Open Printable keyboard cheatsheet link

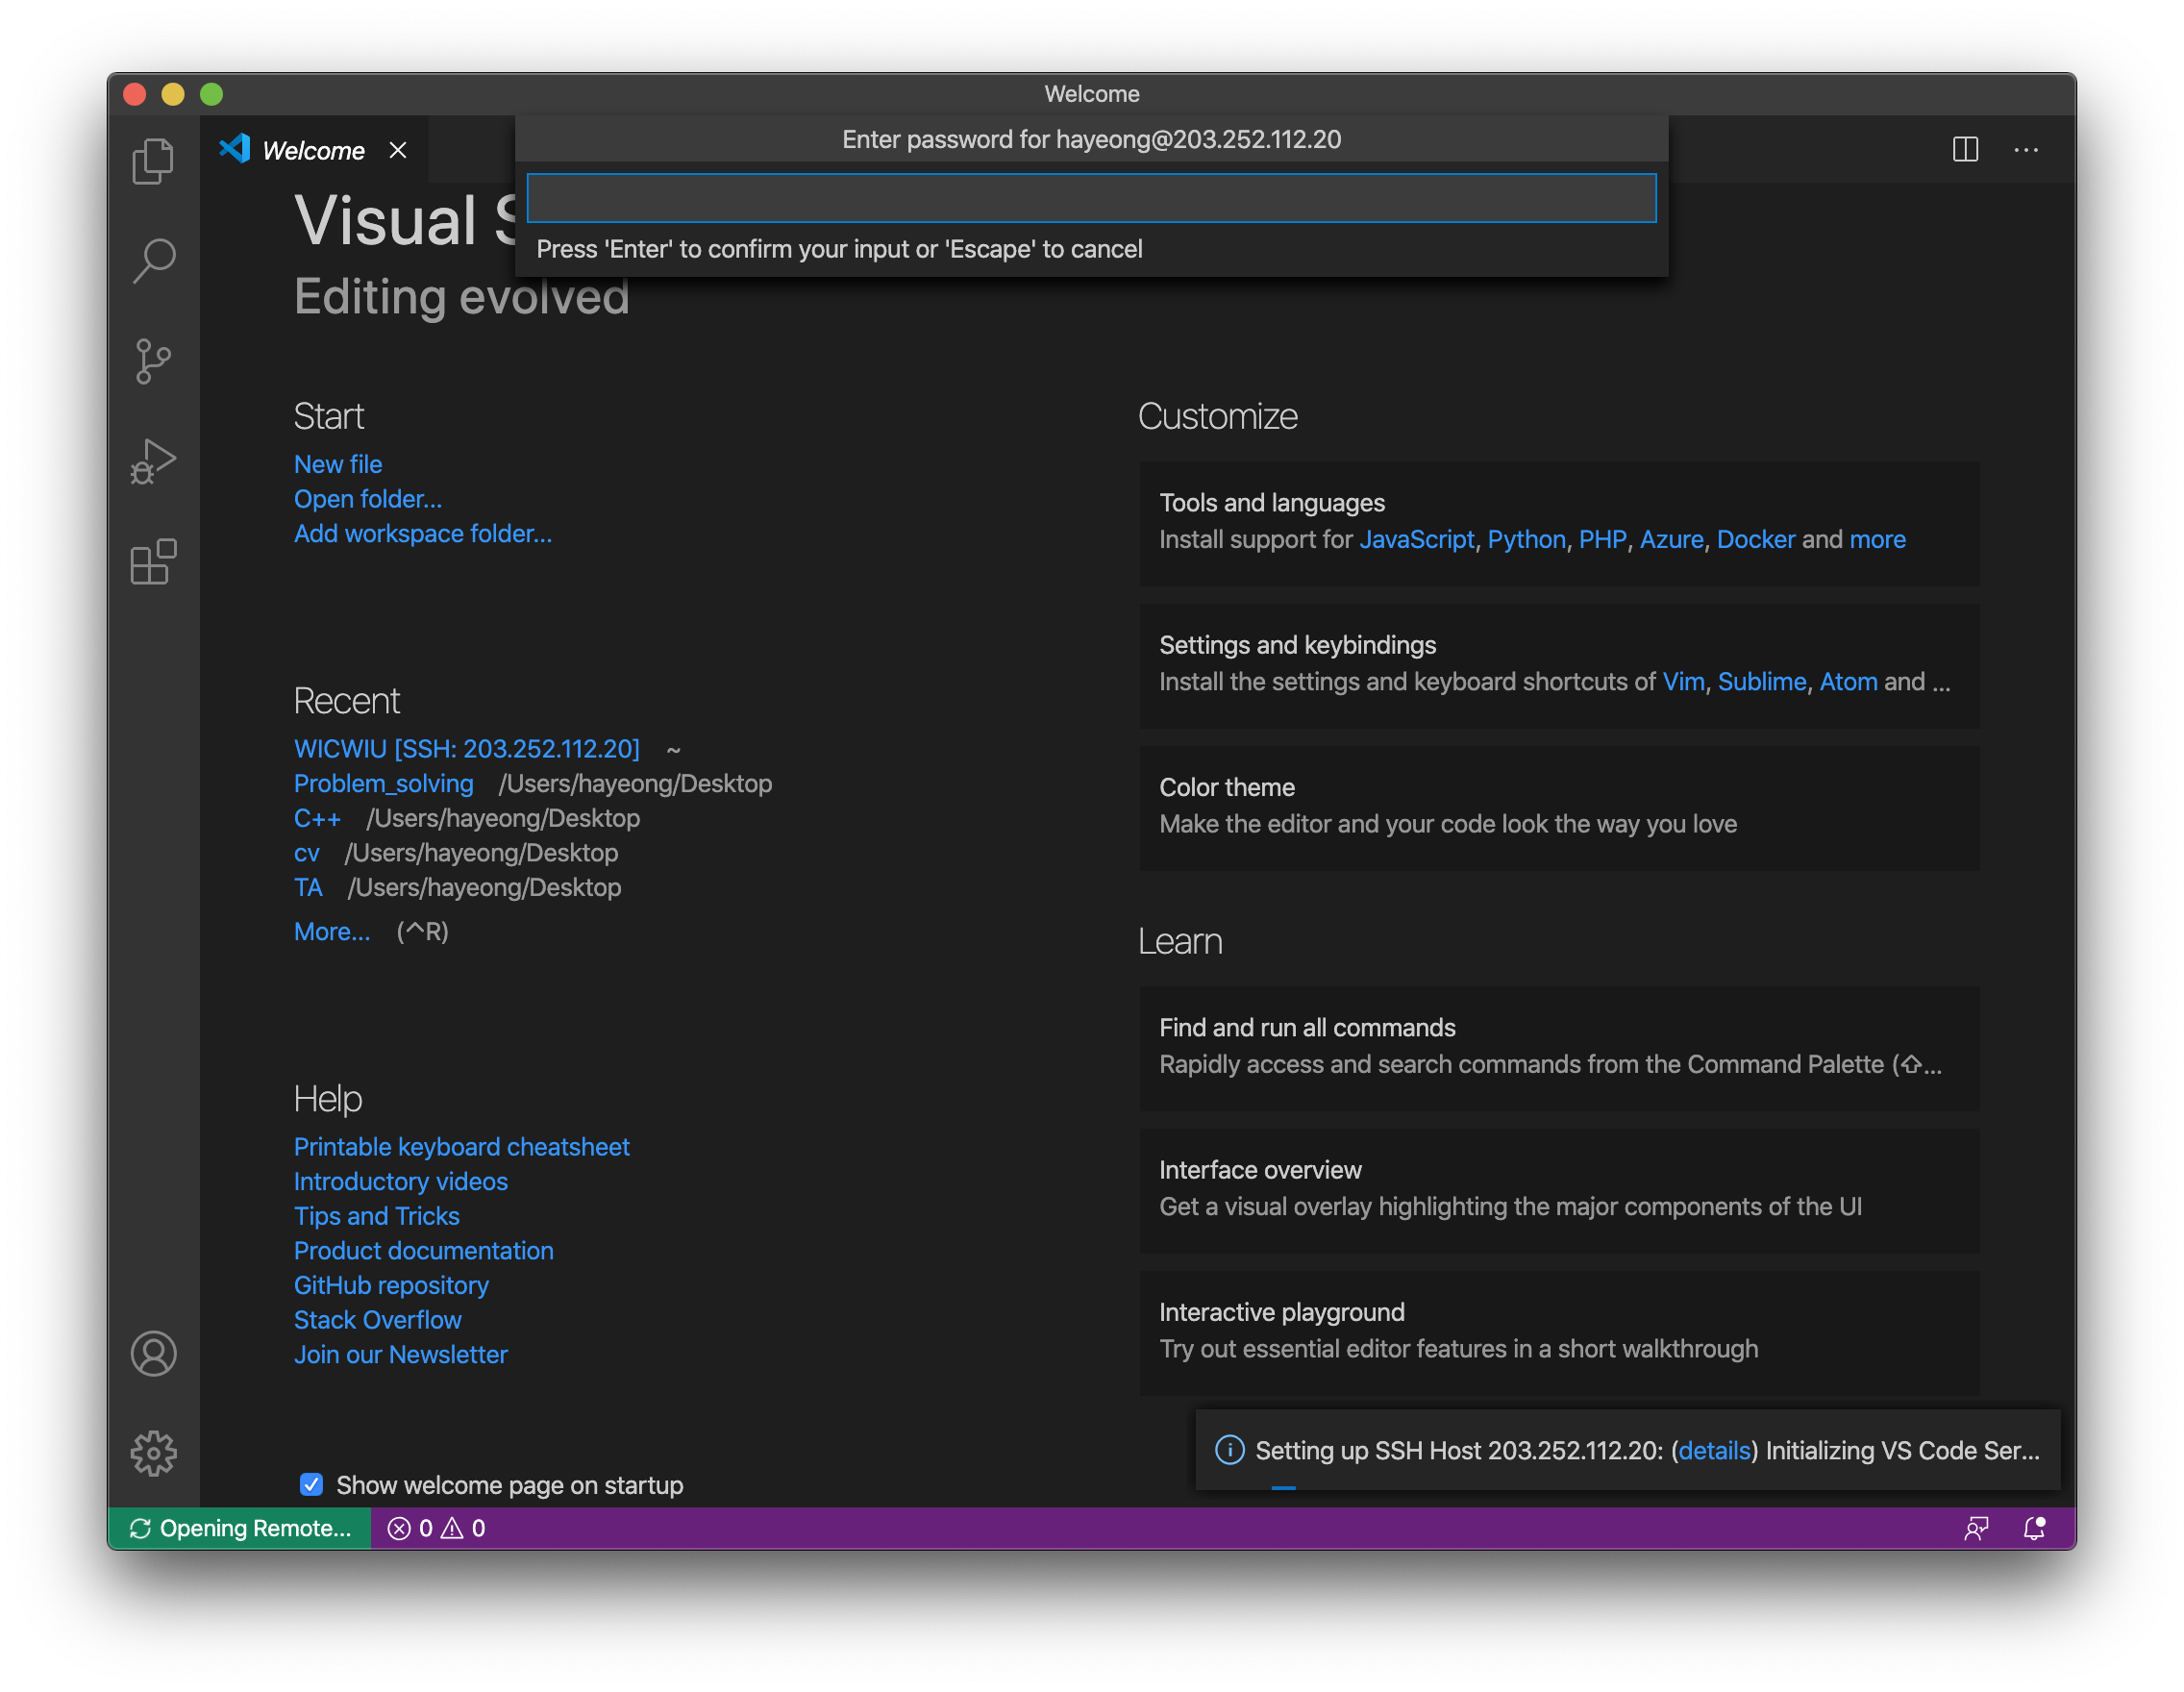pyautogui.click(x=462, y=1146)
